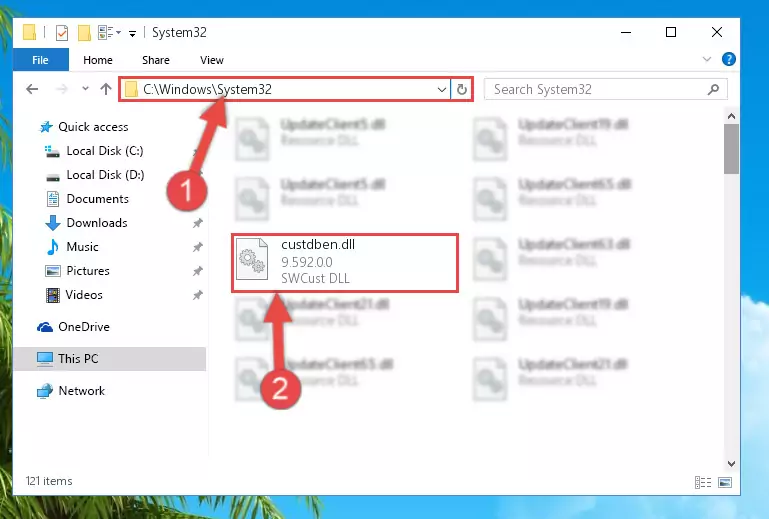Click the Pictures icon in sidebar
Screen dimensions: 769x519
coord(53,271)
